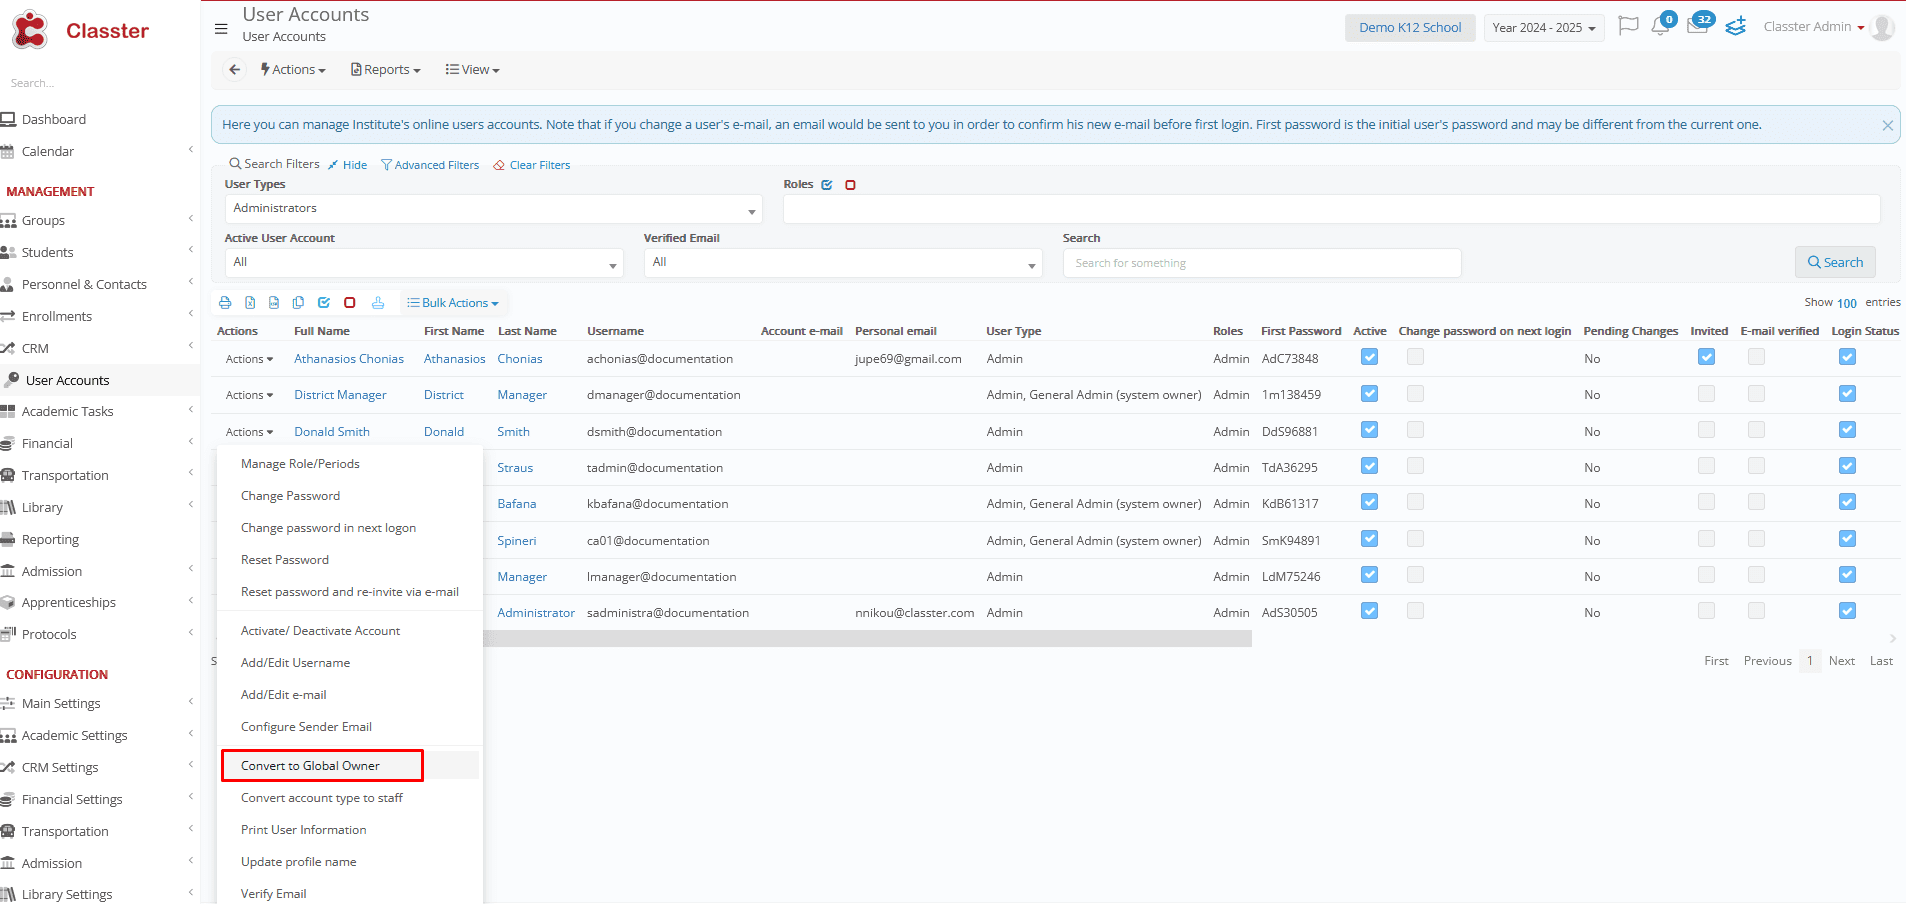1906x904 pixels.
Task: Open User Accounts in the sidebar
Action: [x=67, y=380]
